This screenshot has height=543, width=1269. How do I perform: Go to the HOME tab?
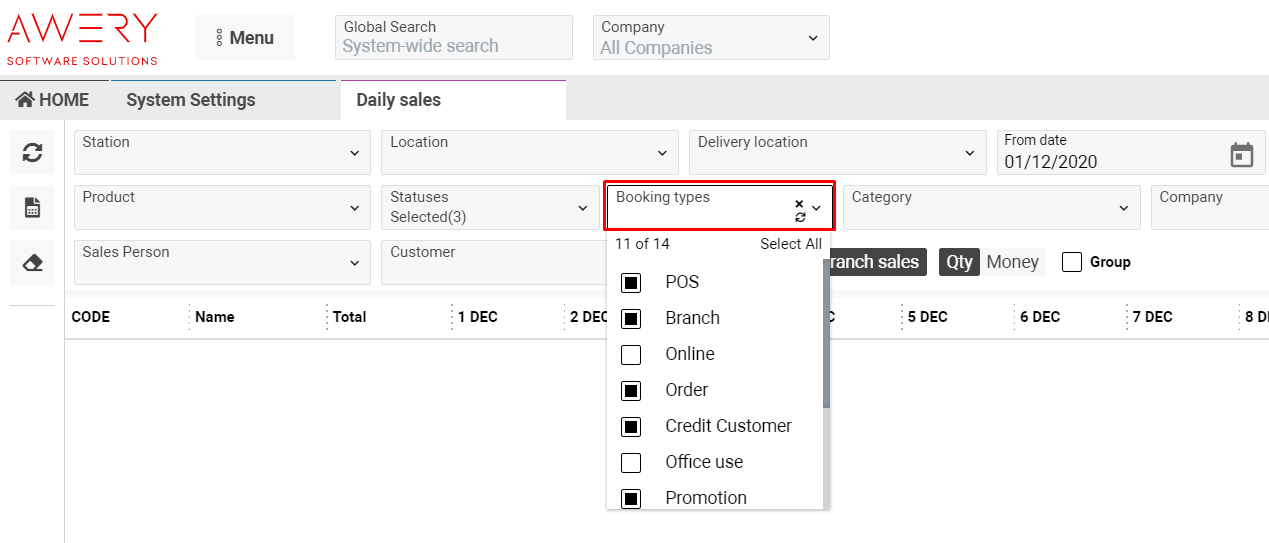point(53,100)
